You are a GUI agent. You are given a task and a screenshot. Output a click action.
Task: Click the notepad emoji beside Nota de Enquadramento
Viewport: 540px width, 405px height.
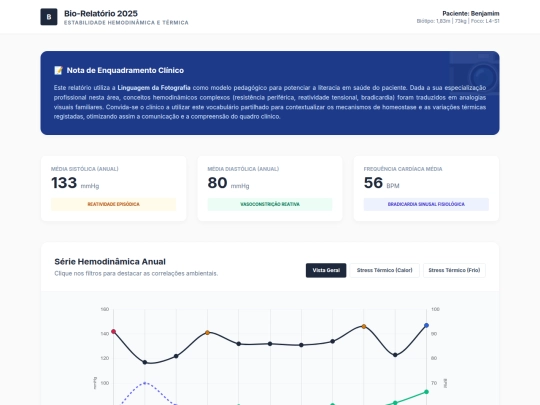click(58, 70)
